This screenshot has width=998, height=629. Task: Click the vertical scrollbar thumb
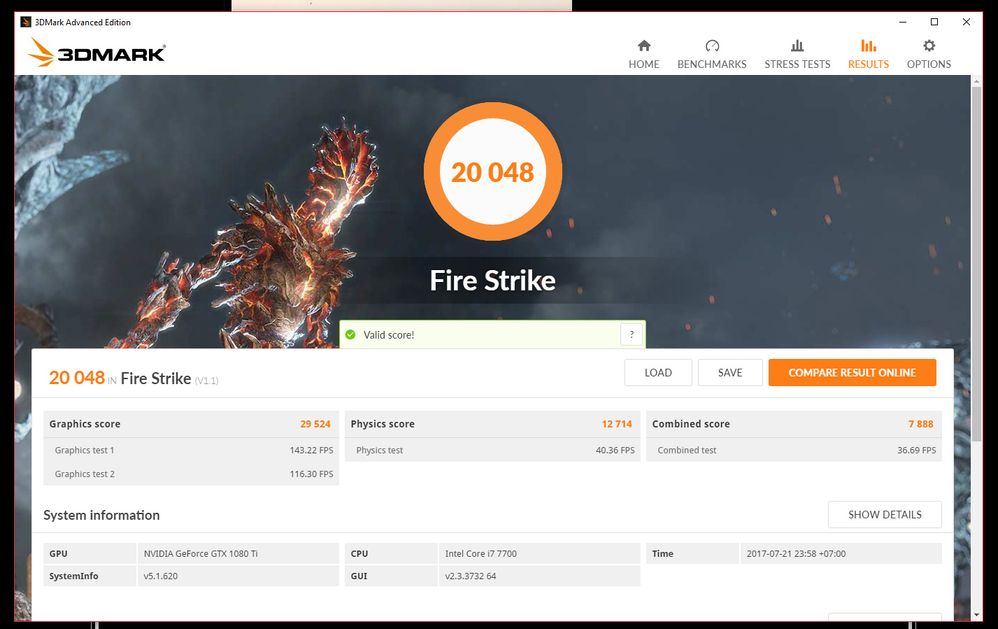pyautogui.click(x=976, y=264)
